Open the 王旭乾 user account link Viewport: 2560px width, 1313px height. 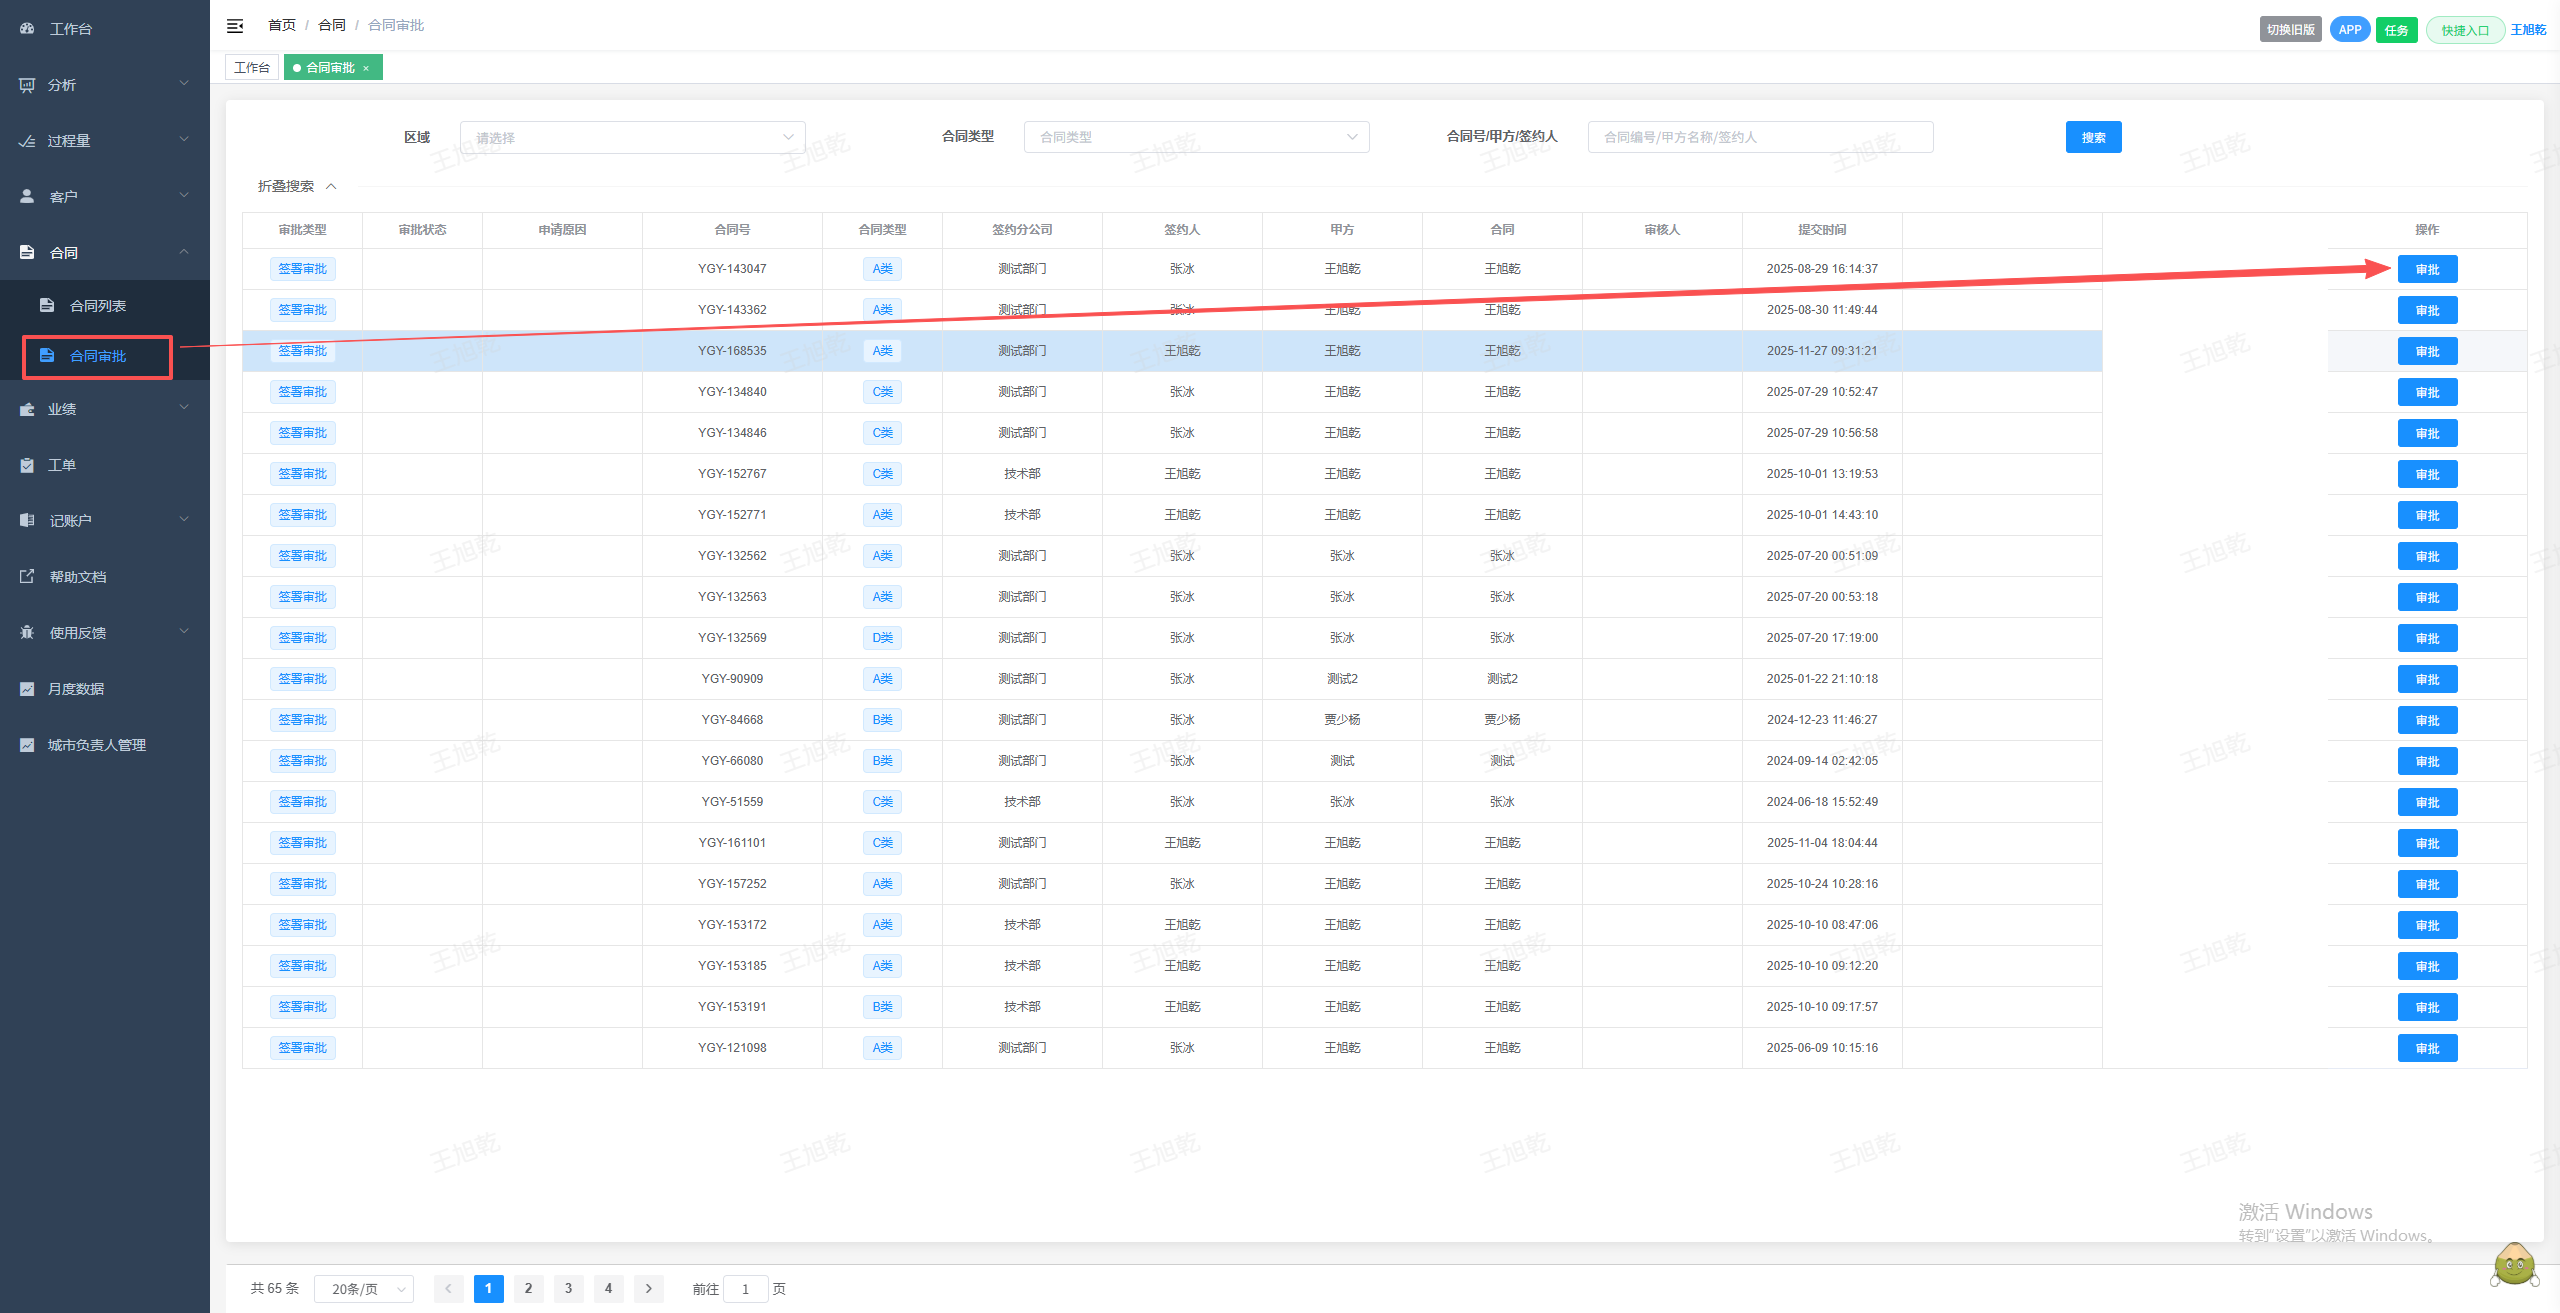pyautogui.click(x=2529, y=30)
